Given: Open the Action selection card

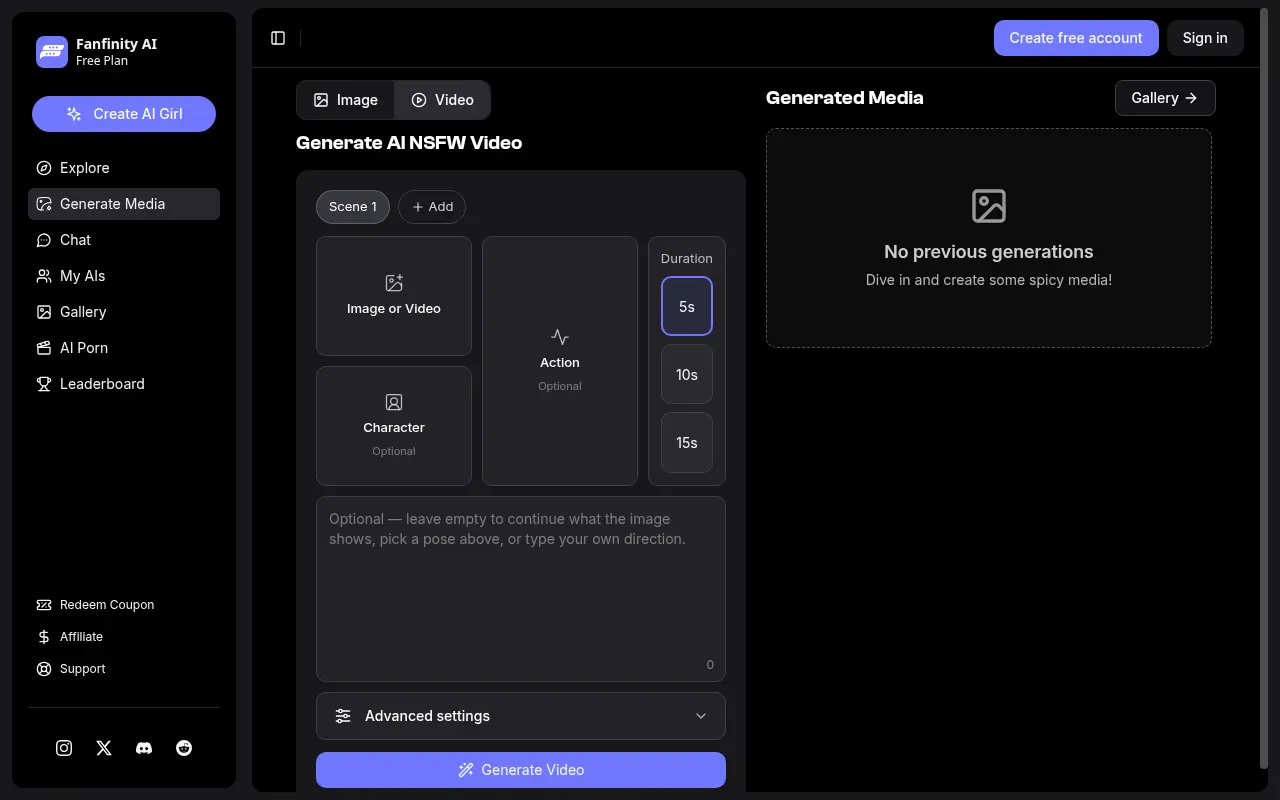Looking at the screenshot, I should pos(560,361).
